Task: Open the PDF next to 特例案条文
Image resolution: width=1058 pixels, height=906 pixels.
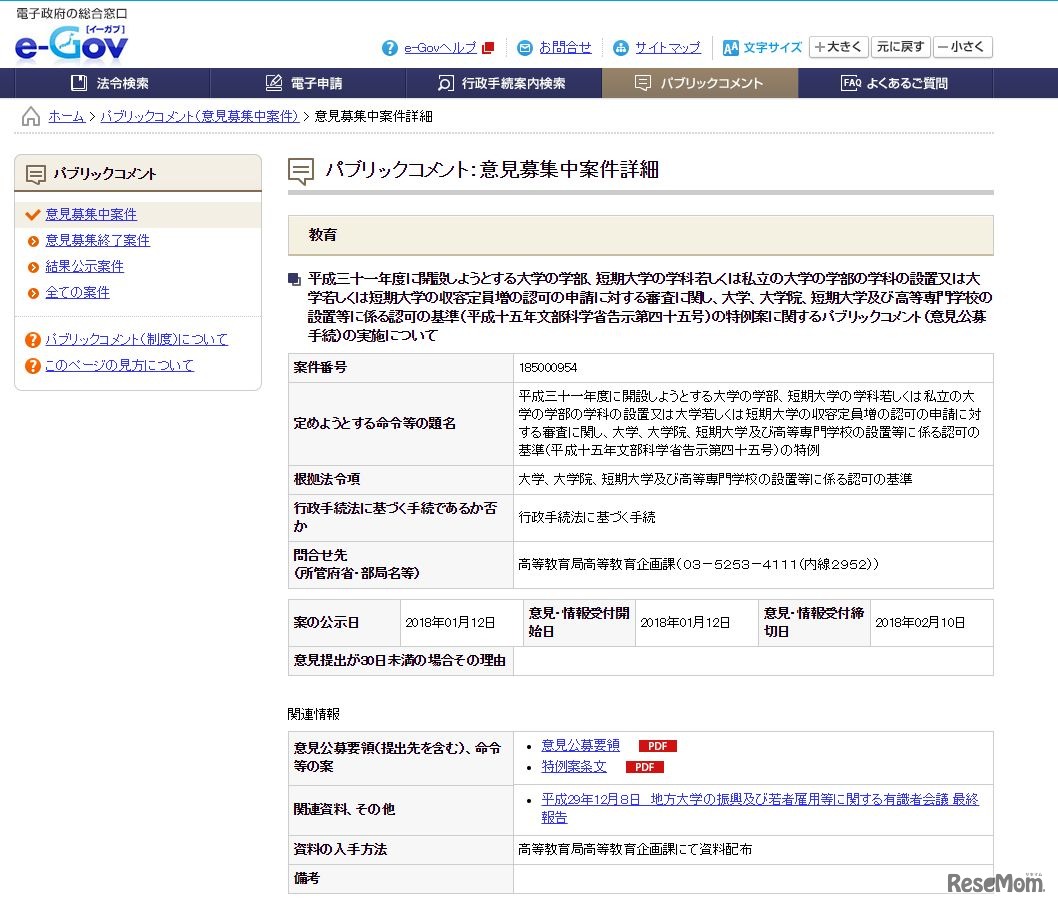Action: [645, 767]
